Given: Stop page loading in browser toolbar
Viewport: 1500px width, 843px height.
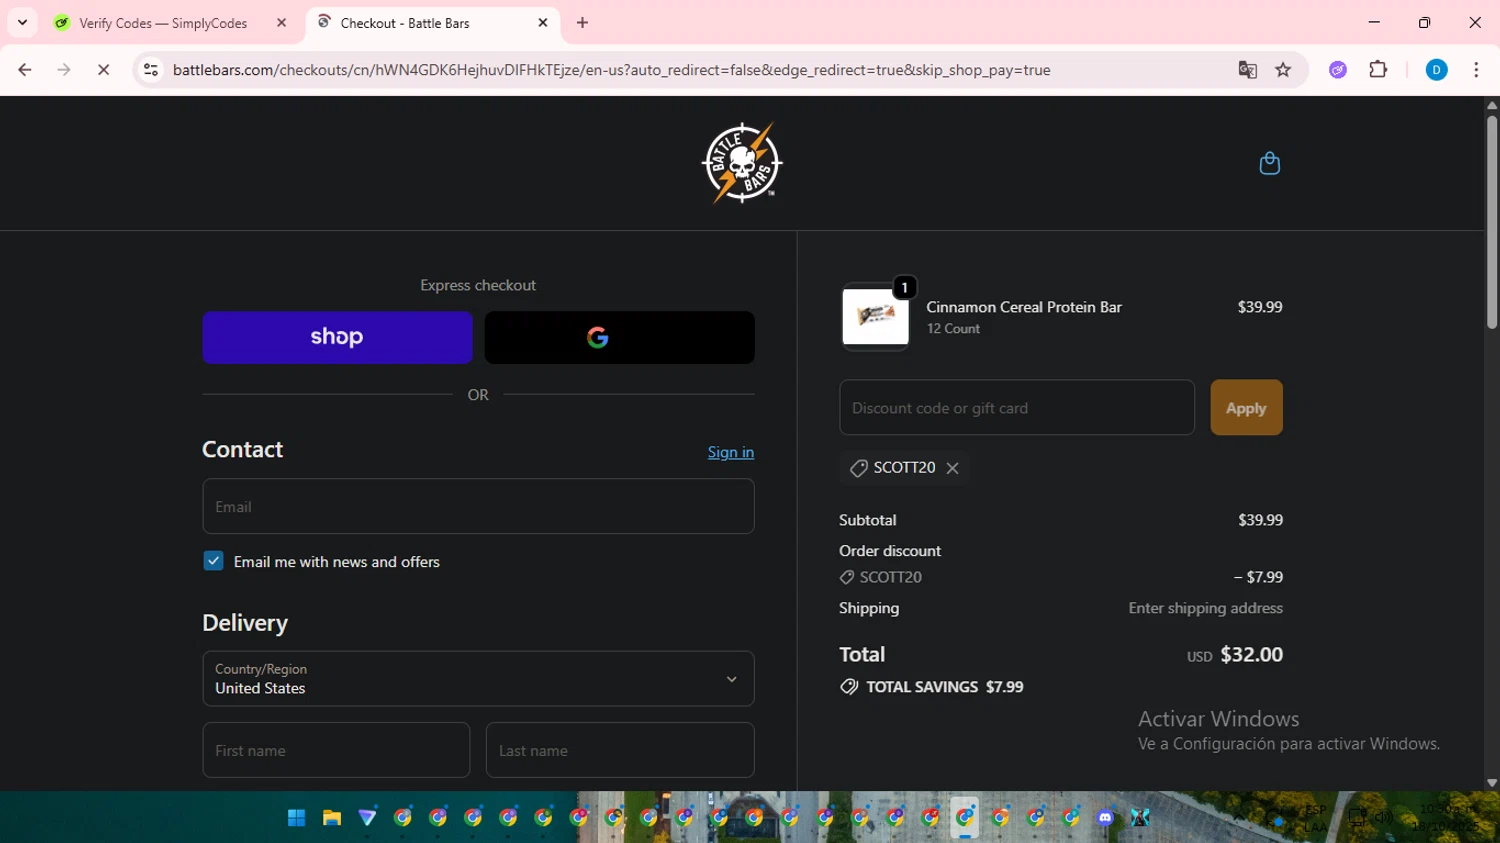Looking at the screenshot, I should point(103,70).
